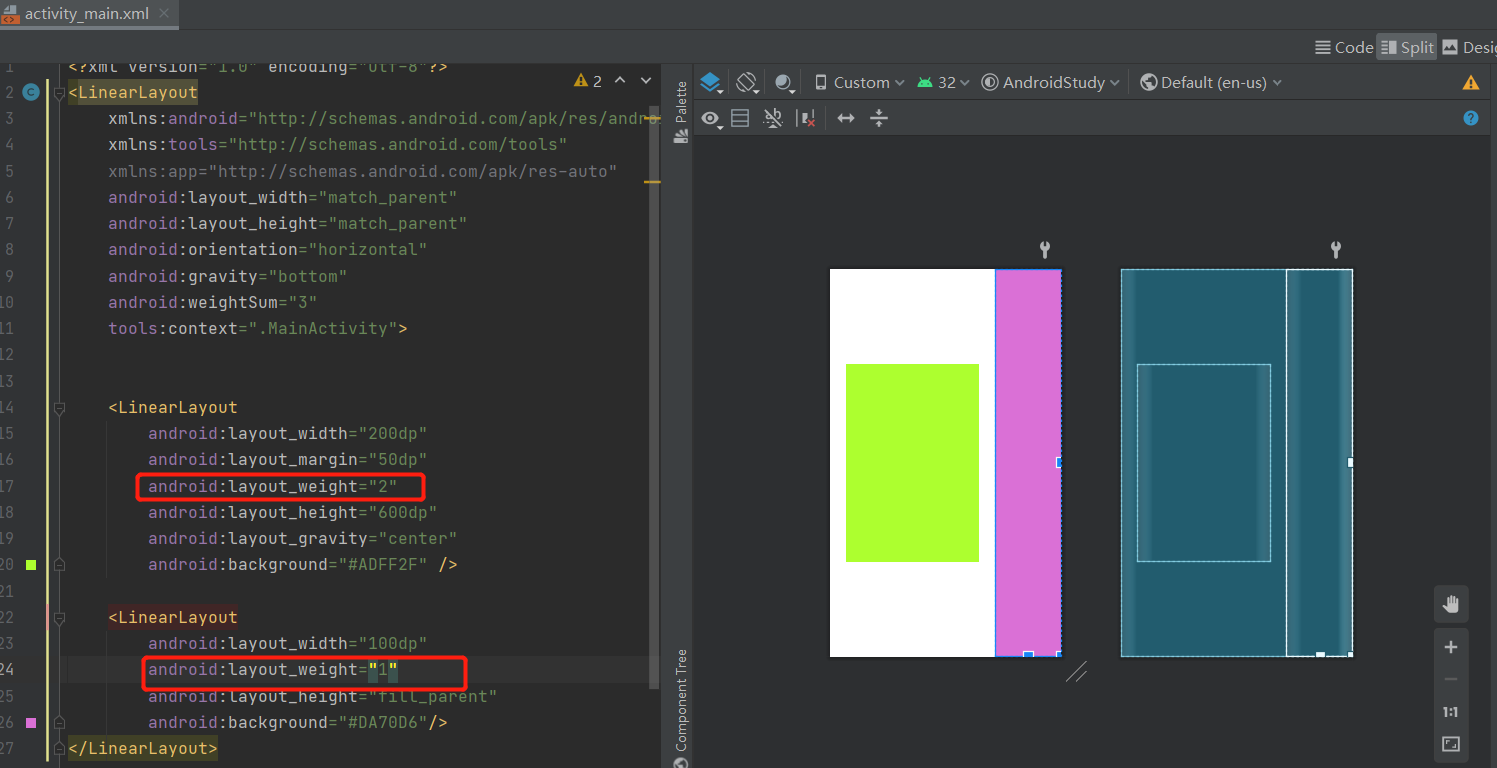Click the layout_margin="50dp" line

(x=288, y=460)
